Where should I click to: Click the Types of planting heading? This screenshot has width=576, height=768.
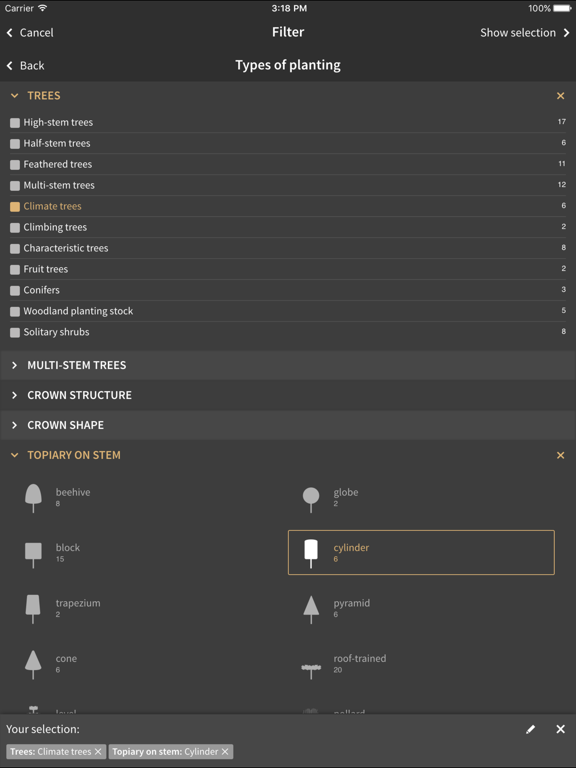pos(288,65)
